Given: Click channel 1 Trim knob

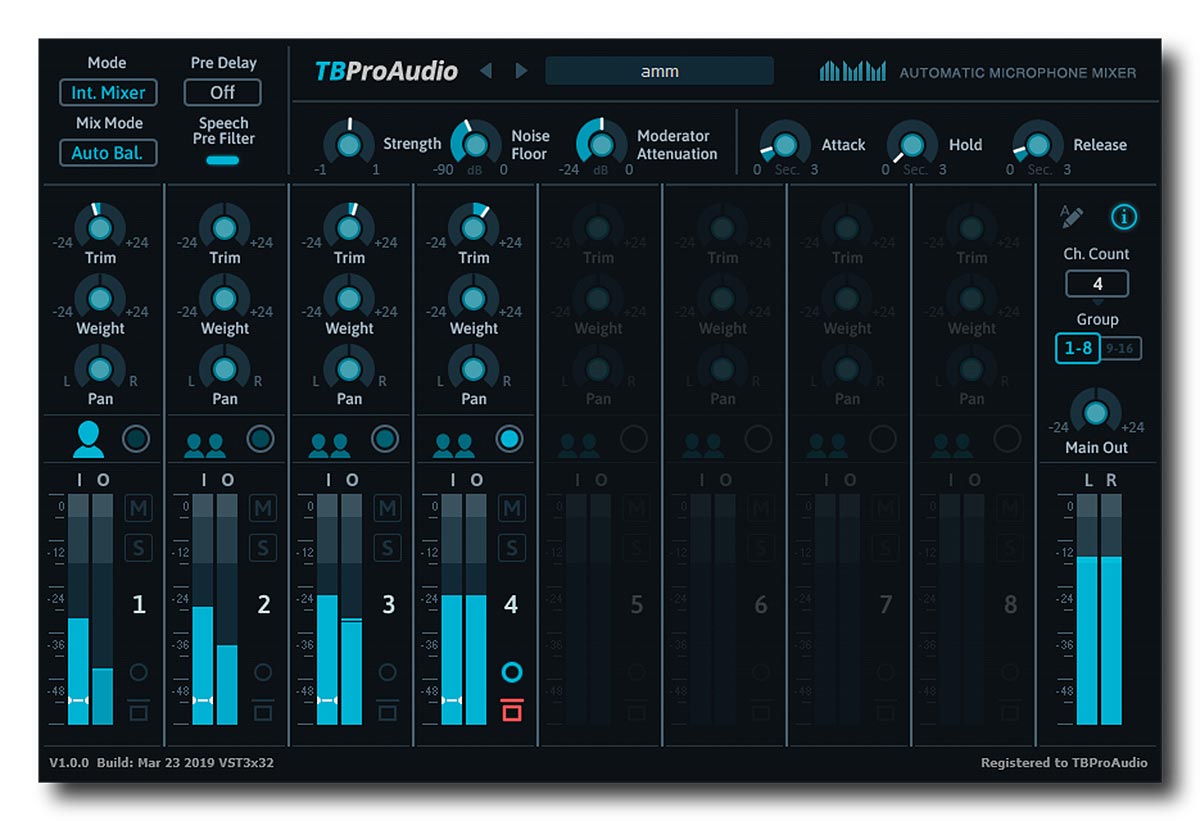Looking at the screenshot, I should coord(99,228).
